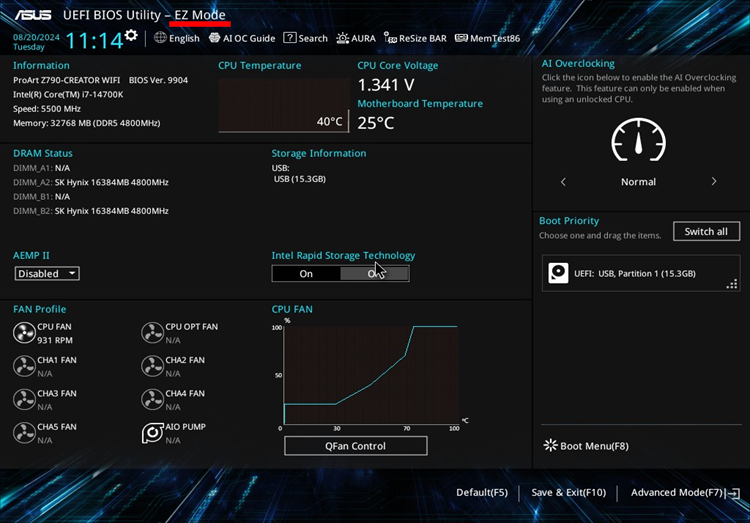
Task: Open the AI OC Guide
Action: [242, 38]
